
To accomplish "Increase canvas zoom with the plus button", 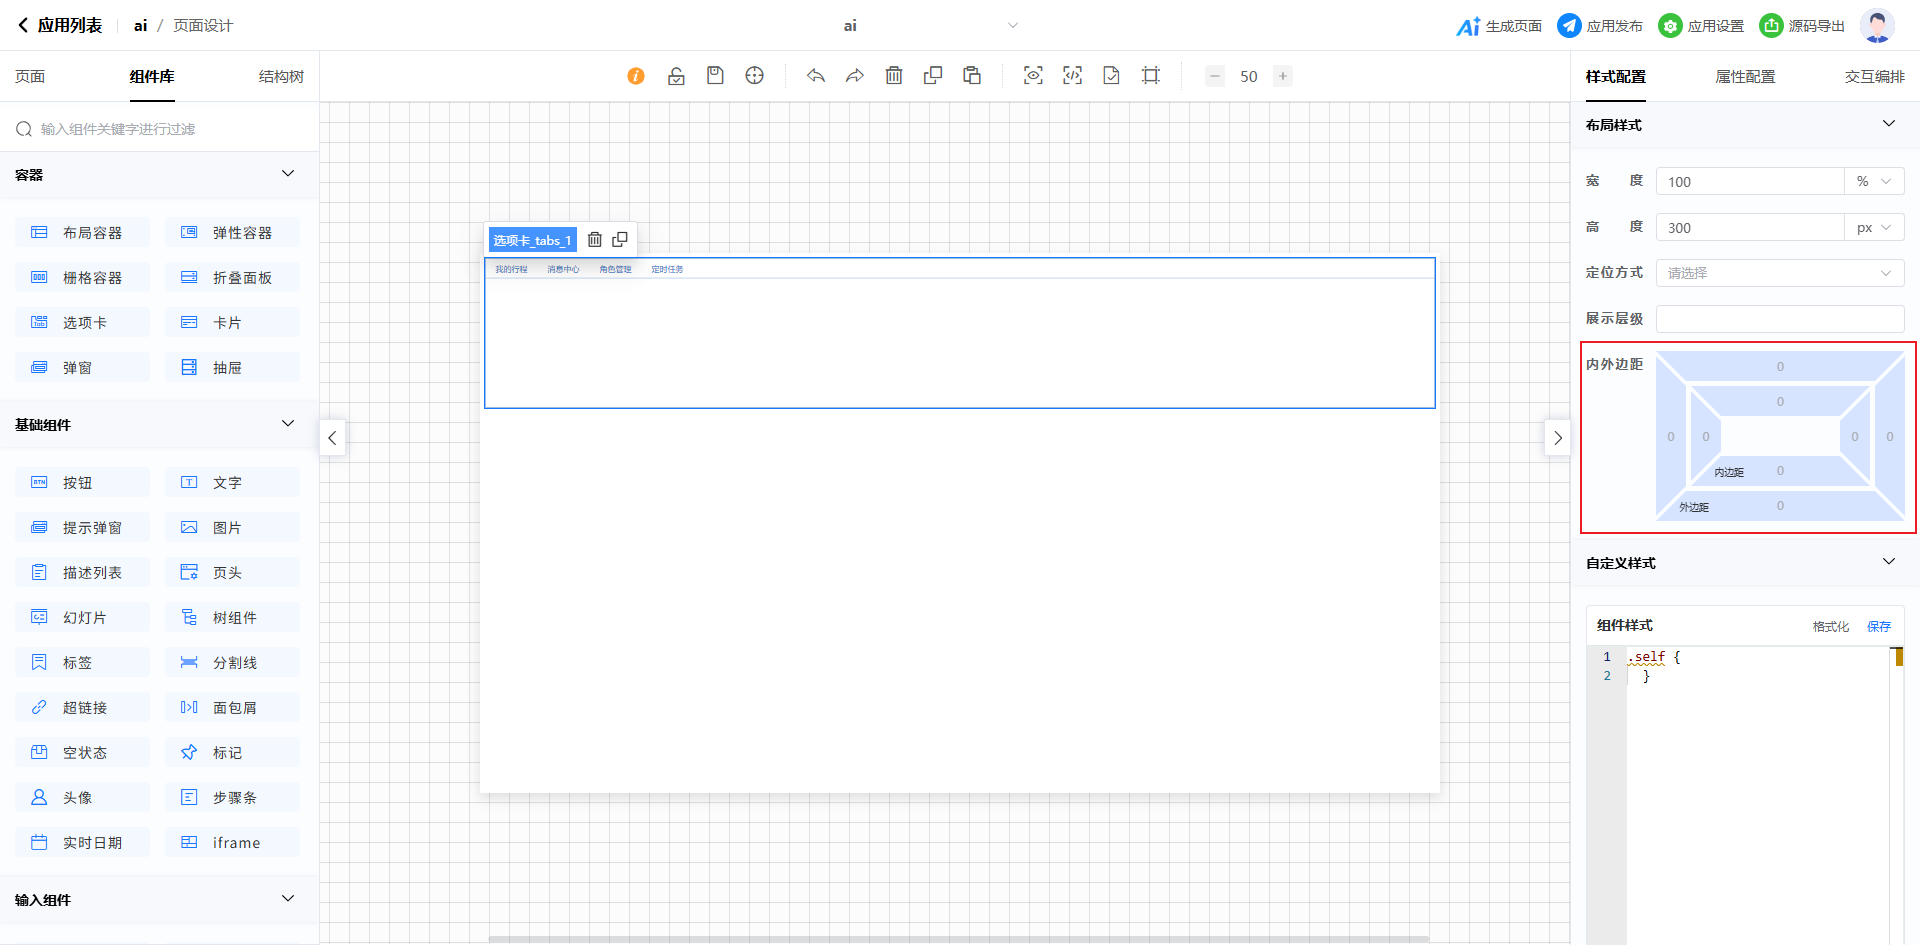I will 1283,76.
